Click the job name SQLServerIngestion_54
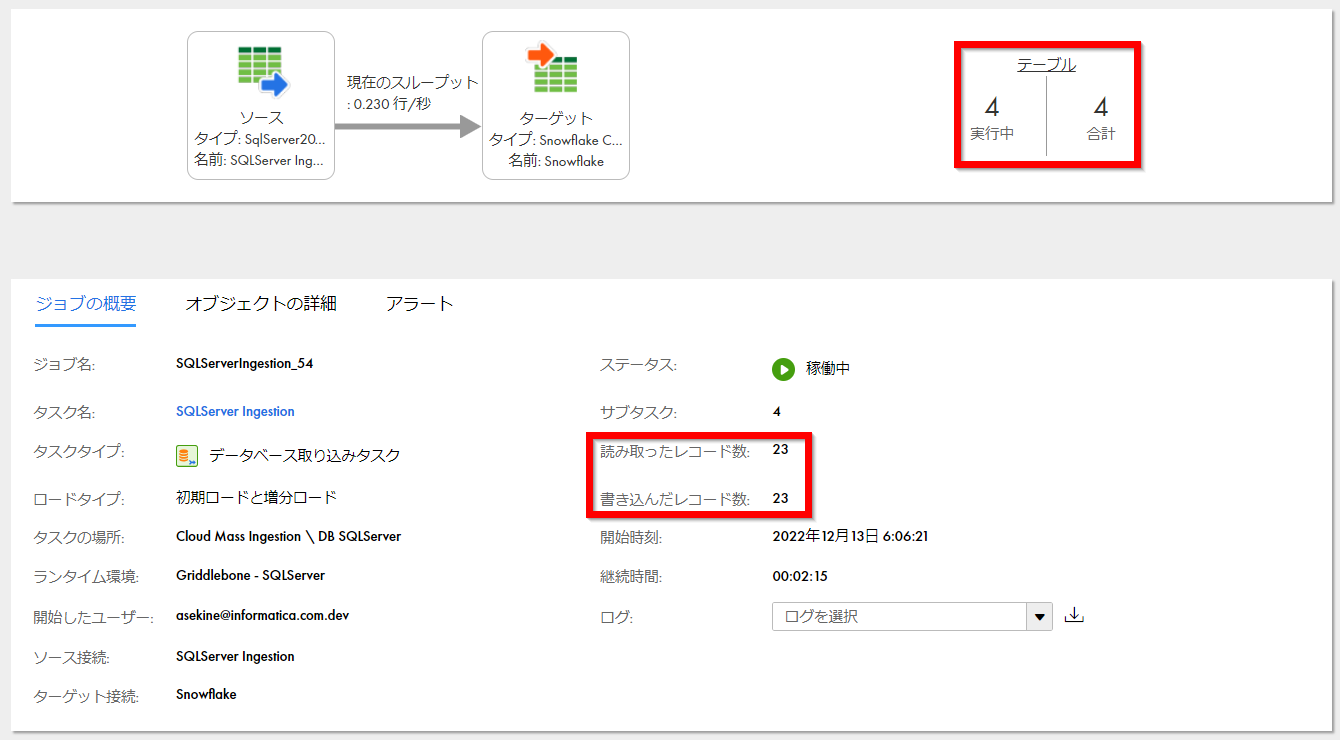 [x=245, y=364]
